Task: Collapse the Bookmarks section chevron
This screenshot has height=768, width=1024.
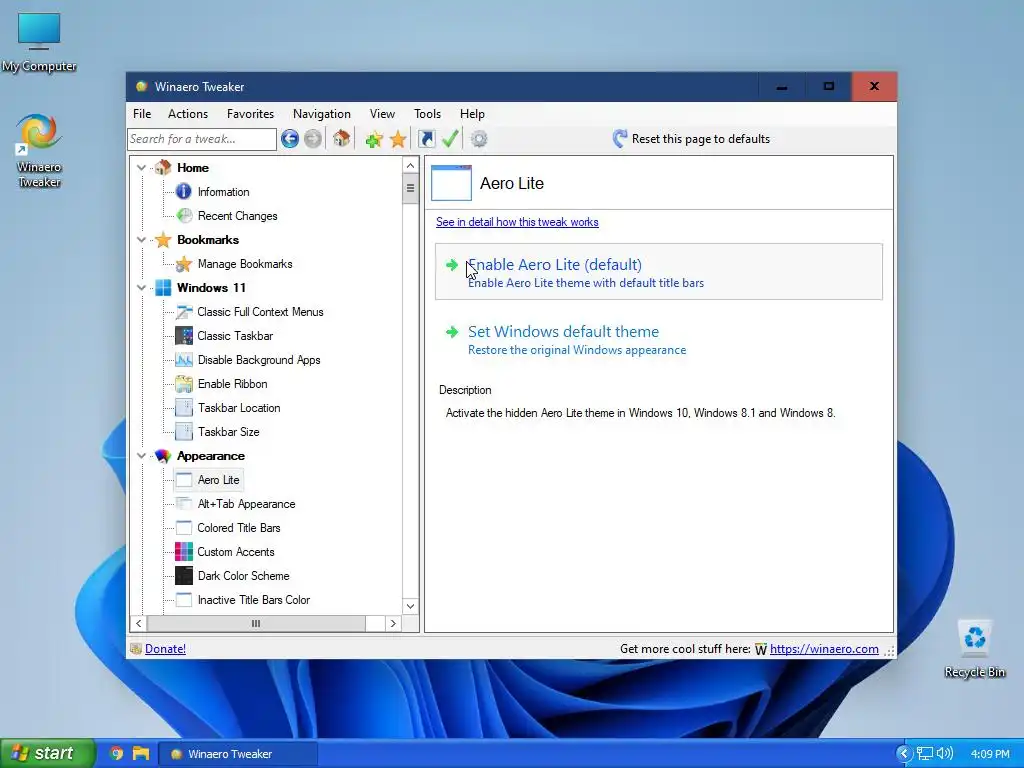Action: point(141,240)
